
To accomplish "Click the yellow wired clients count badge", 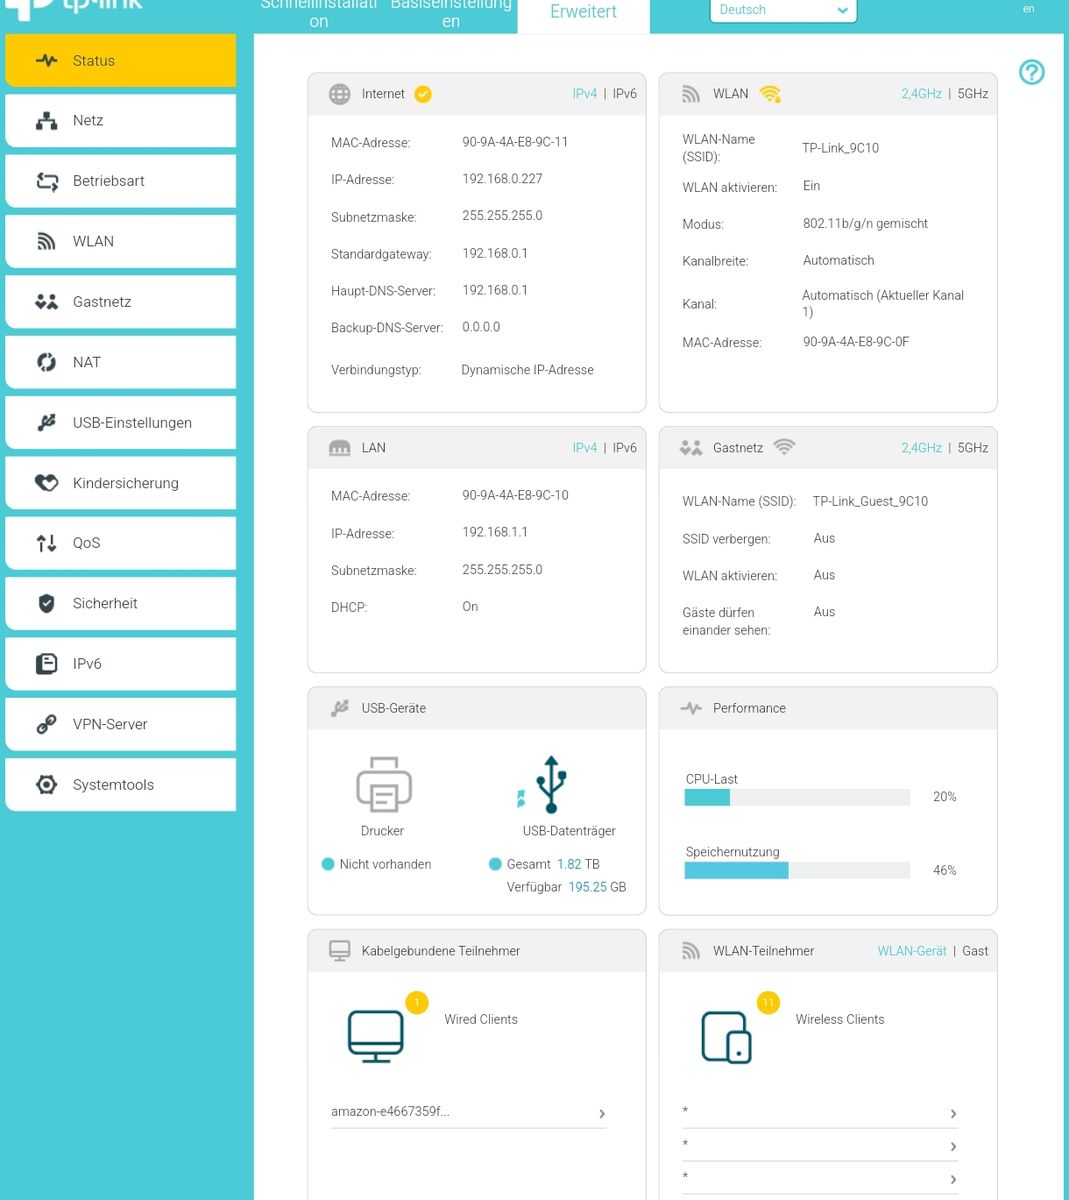I will (417, 1002).
